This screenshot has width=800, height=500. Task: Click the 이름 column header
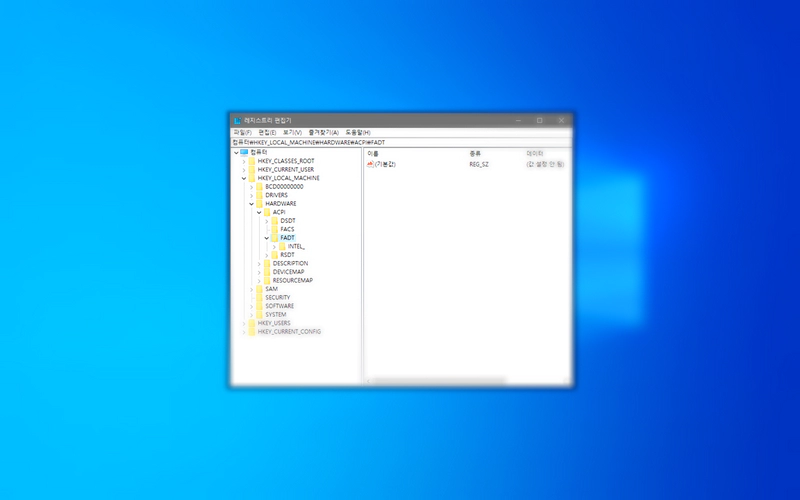[x=373, y=153]
